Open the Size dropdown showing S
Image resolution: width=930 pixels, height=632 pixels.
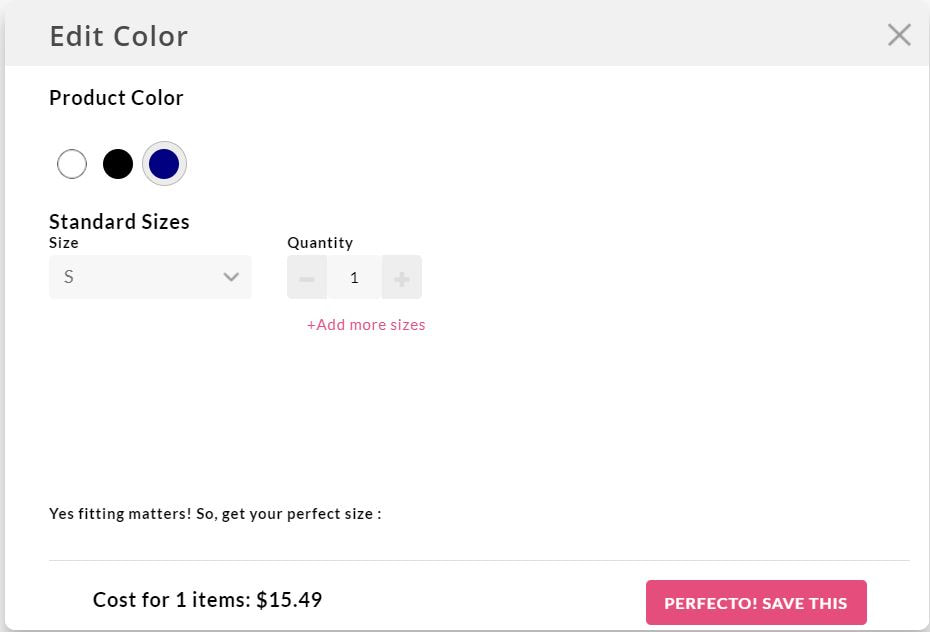pyautogui.click(x=150, y=277)
